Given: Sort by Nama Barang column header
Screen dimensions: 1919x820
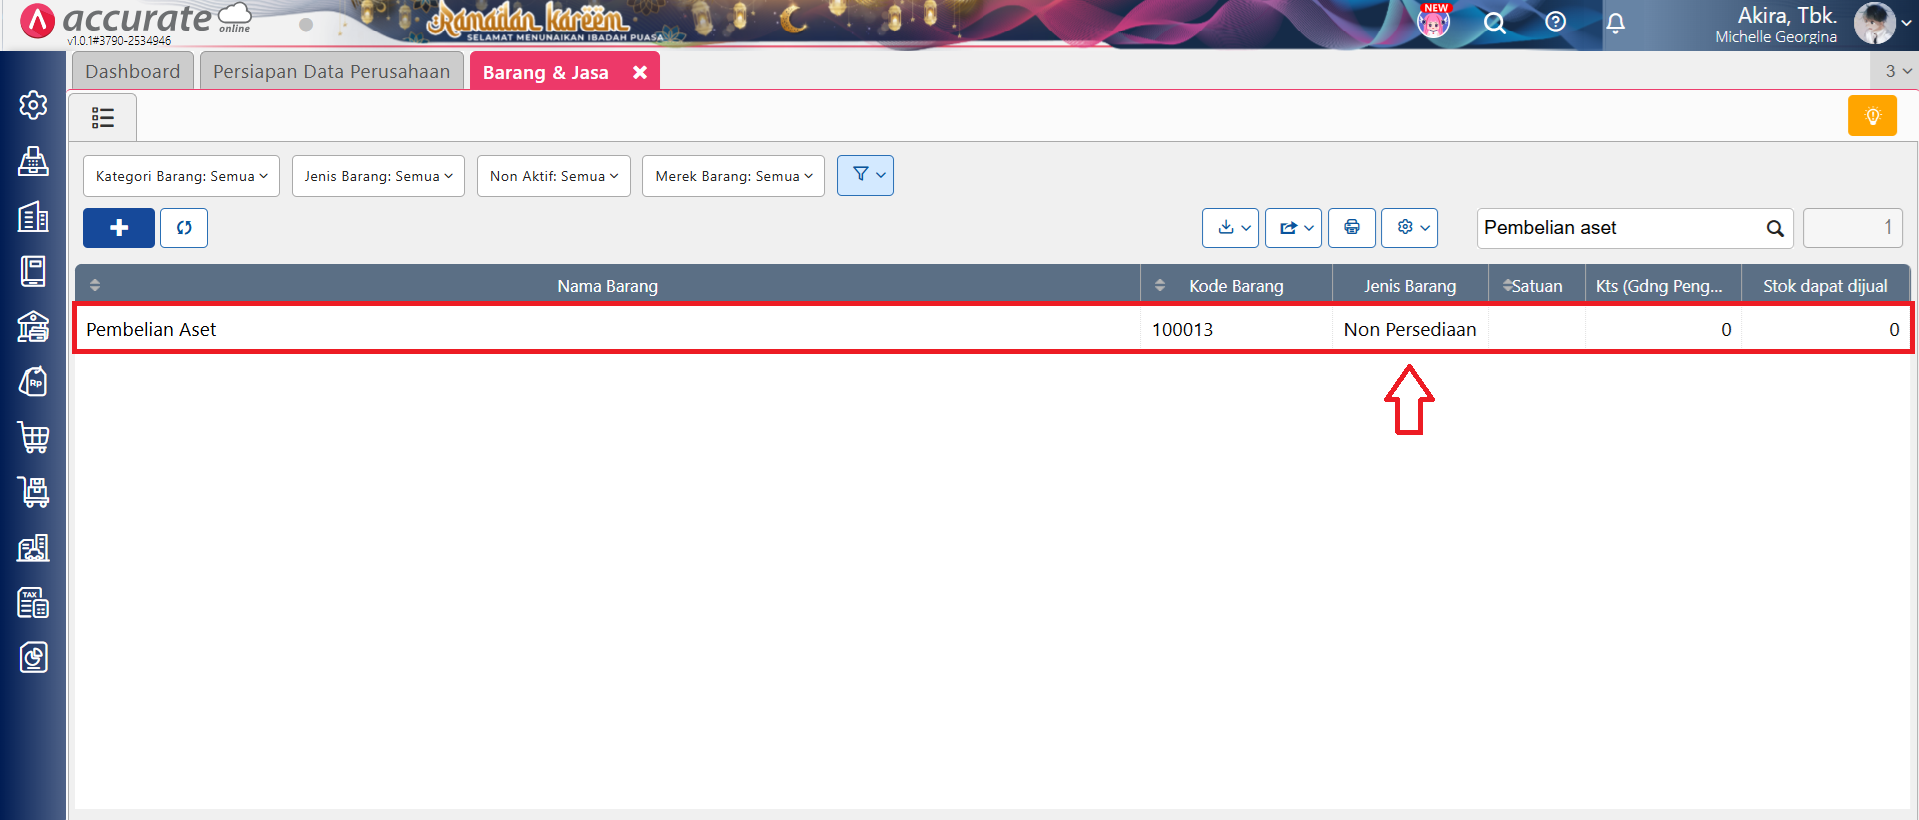Looking at the screenshot, I should (x=607, y=286).
